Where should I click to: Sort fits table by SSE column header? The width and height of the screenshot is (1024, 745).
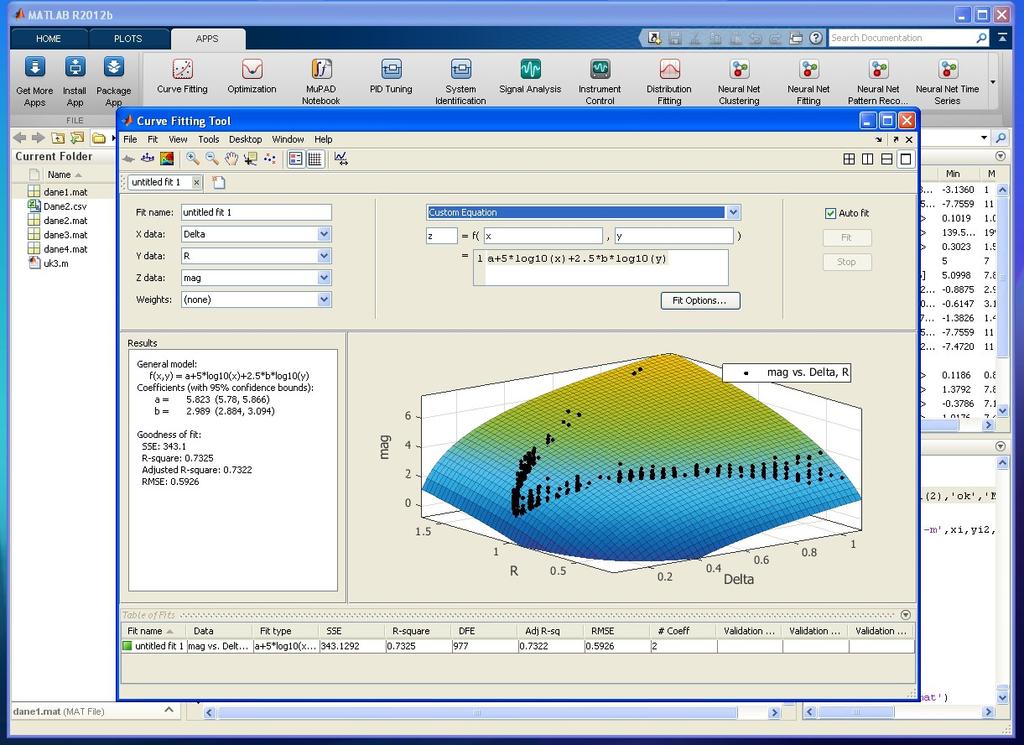[351, 631]
